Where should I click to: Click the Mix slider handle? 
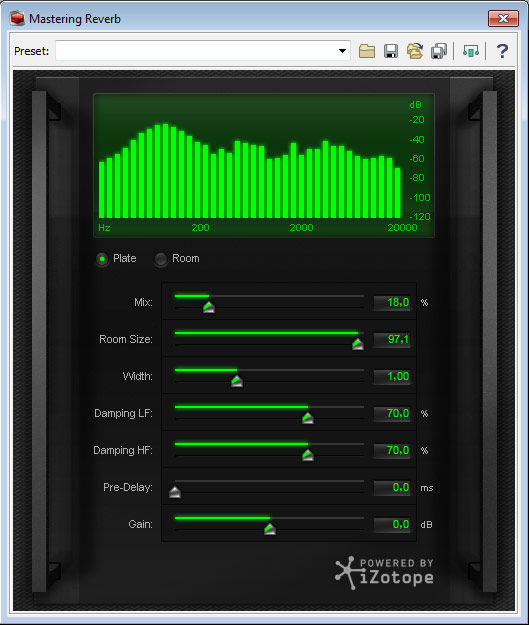209,307
